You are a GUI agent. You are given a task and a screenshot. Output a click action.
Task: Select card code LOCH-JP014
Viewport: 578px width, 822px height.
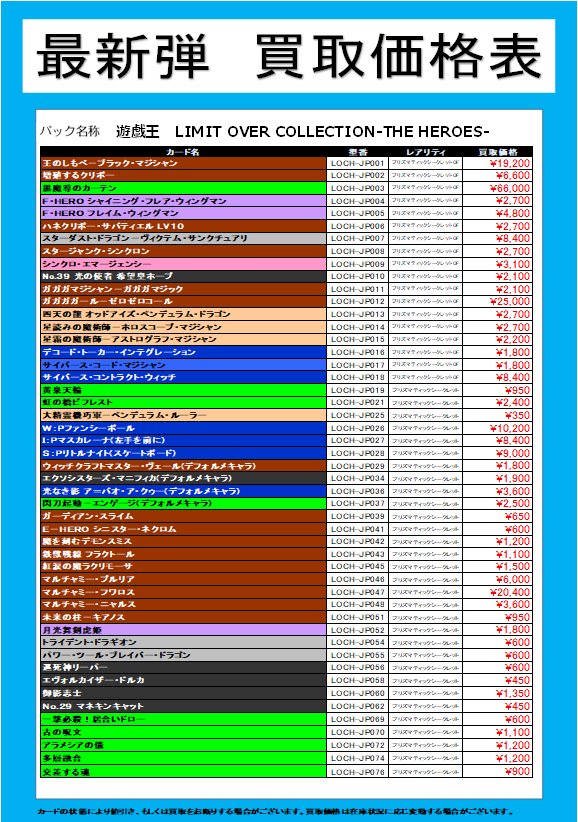[x=358, y=327]
